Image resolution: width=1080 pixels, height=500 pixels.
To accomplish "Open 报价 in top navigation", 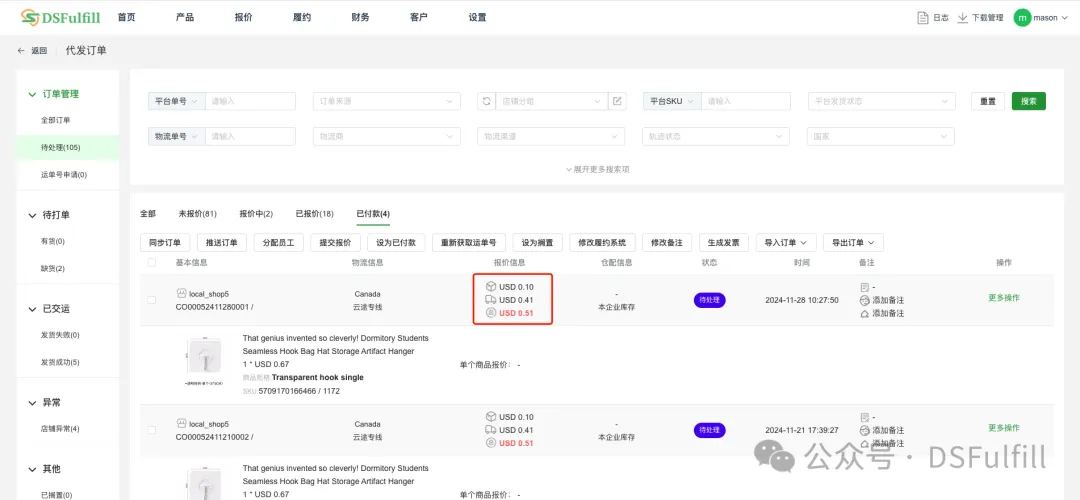I will [243, 17].
